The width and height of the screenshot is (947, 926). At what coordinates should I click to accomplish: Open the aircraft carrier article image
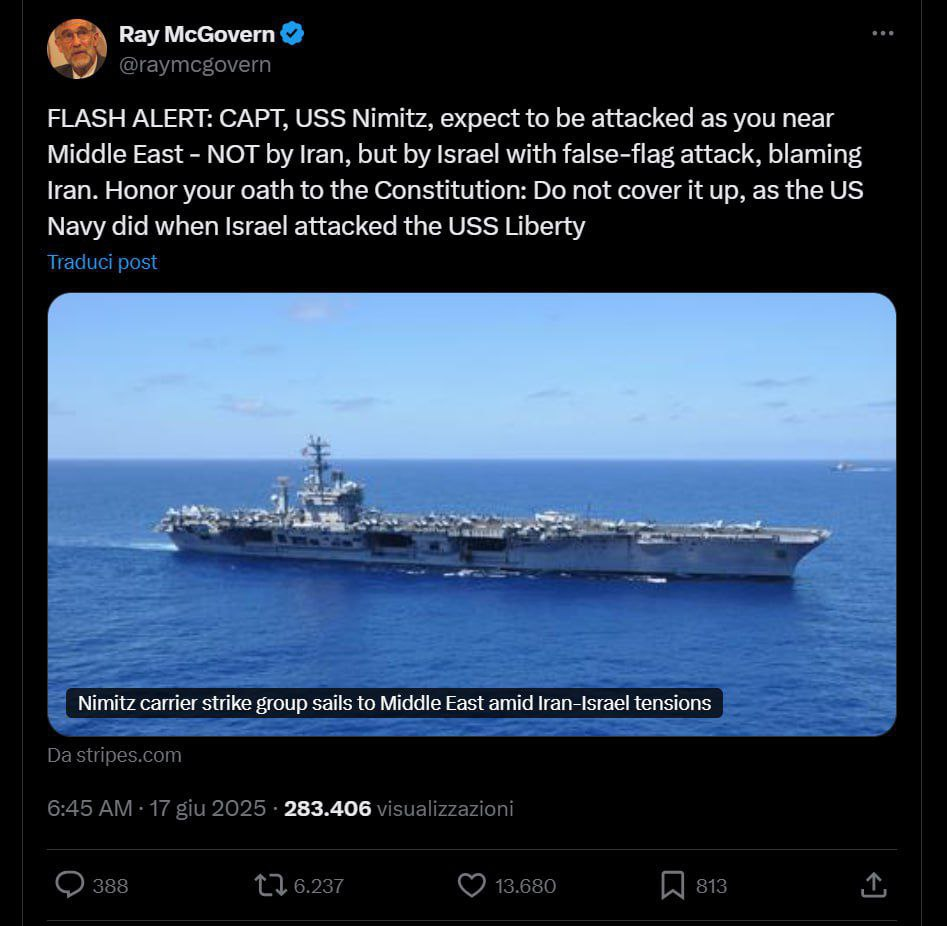pos(472,514)
